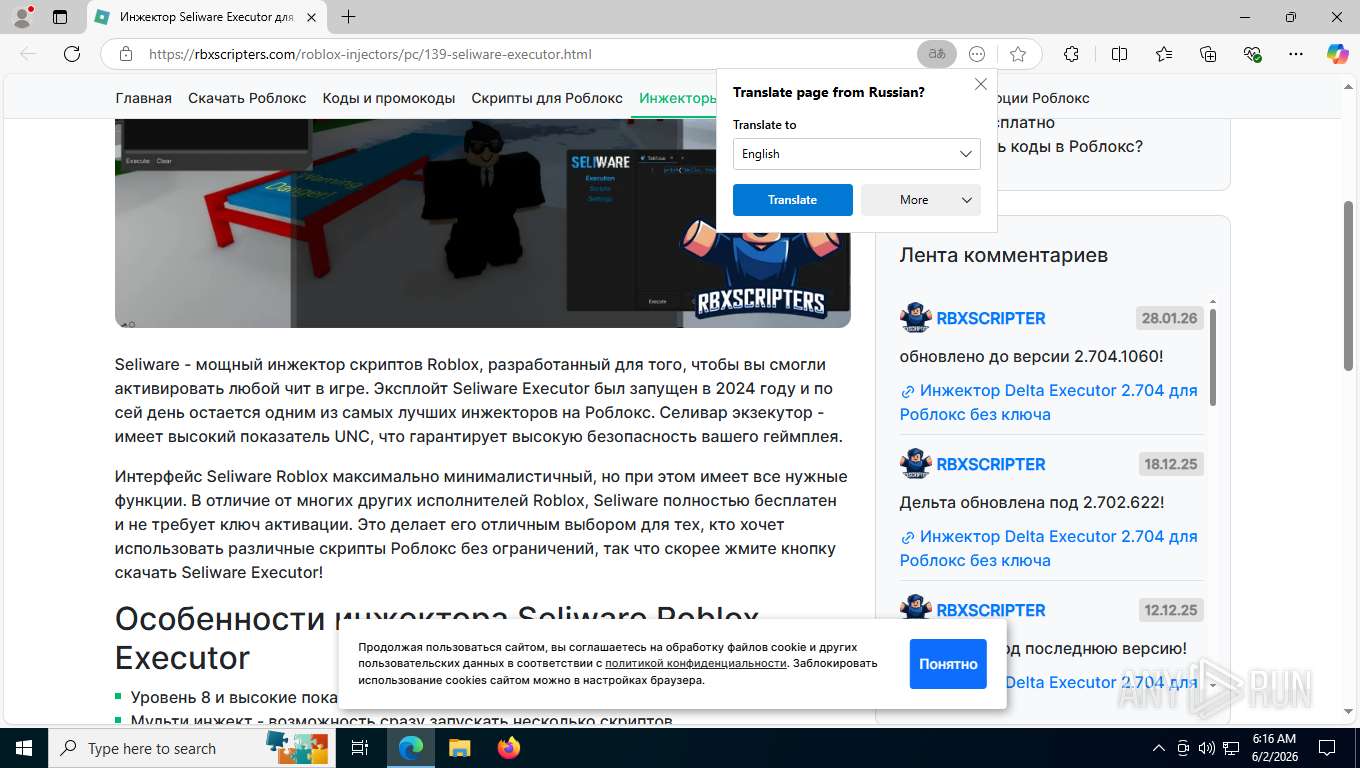Click the comments feed scrollbar
Image resolution: width=1360 pixels, height=768 pixels.
tap(1213, 356)
